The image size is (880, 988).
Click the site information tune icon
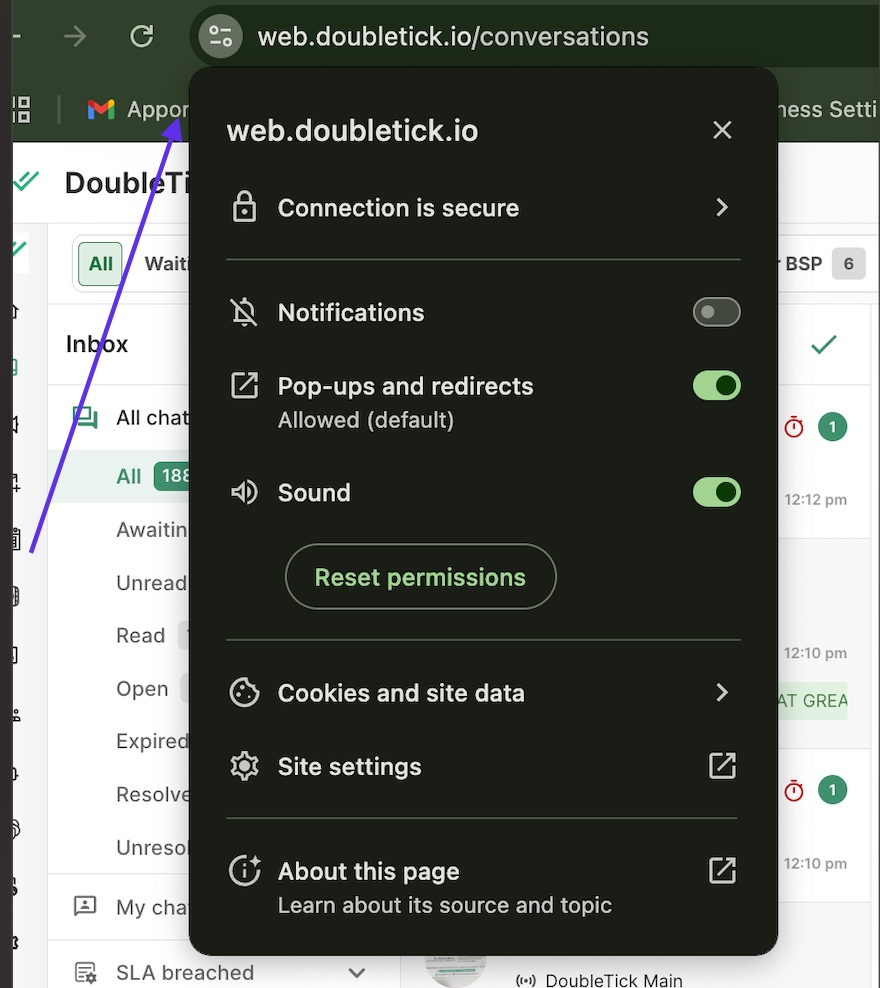(x=220, y=37)
